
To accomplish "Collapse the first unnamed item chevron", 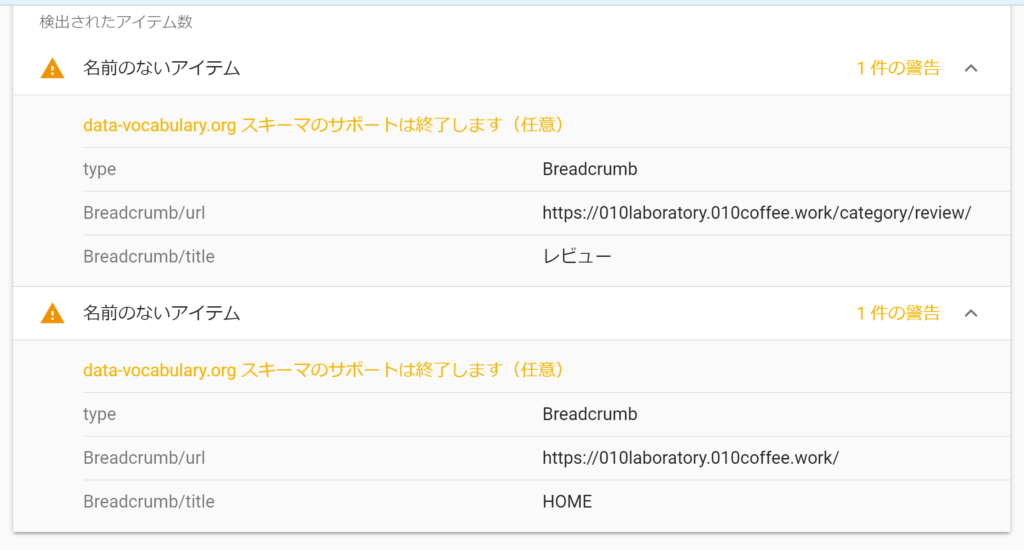I will [970, 69].
